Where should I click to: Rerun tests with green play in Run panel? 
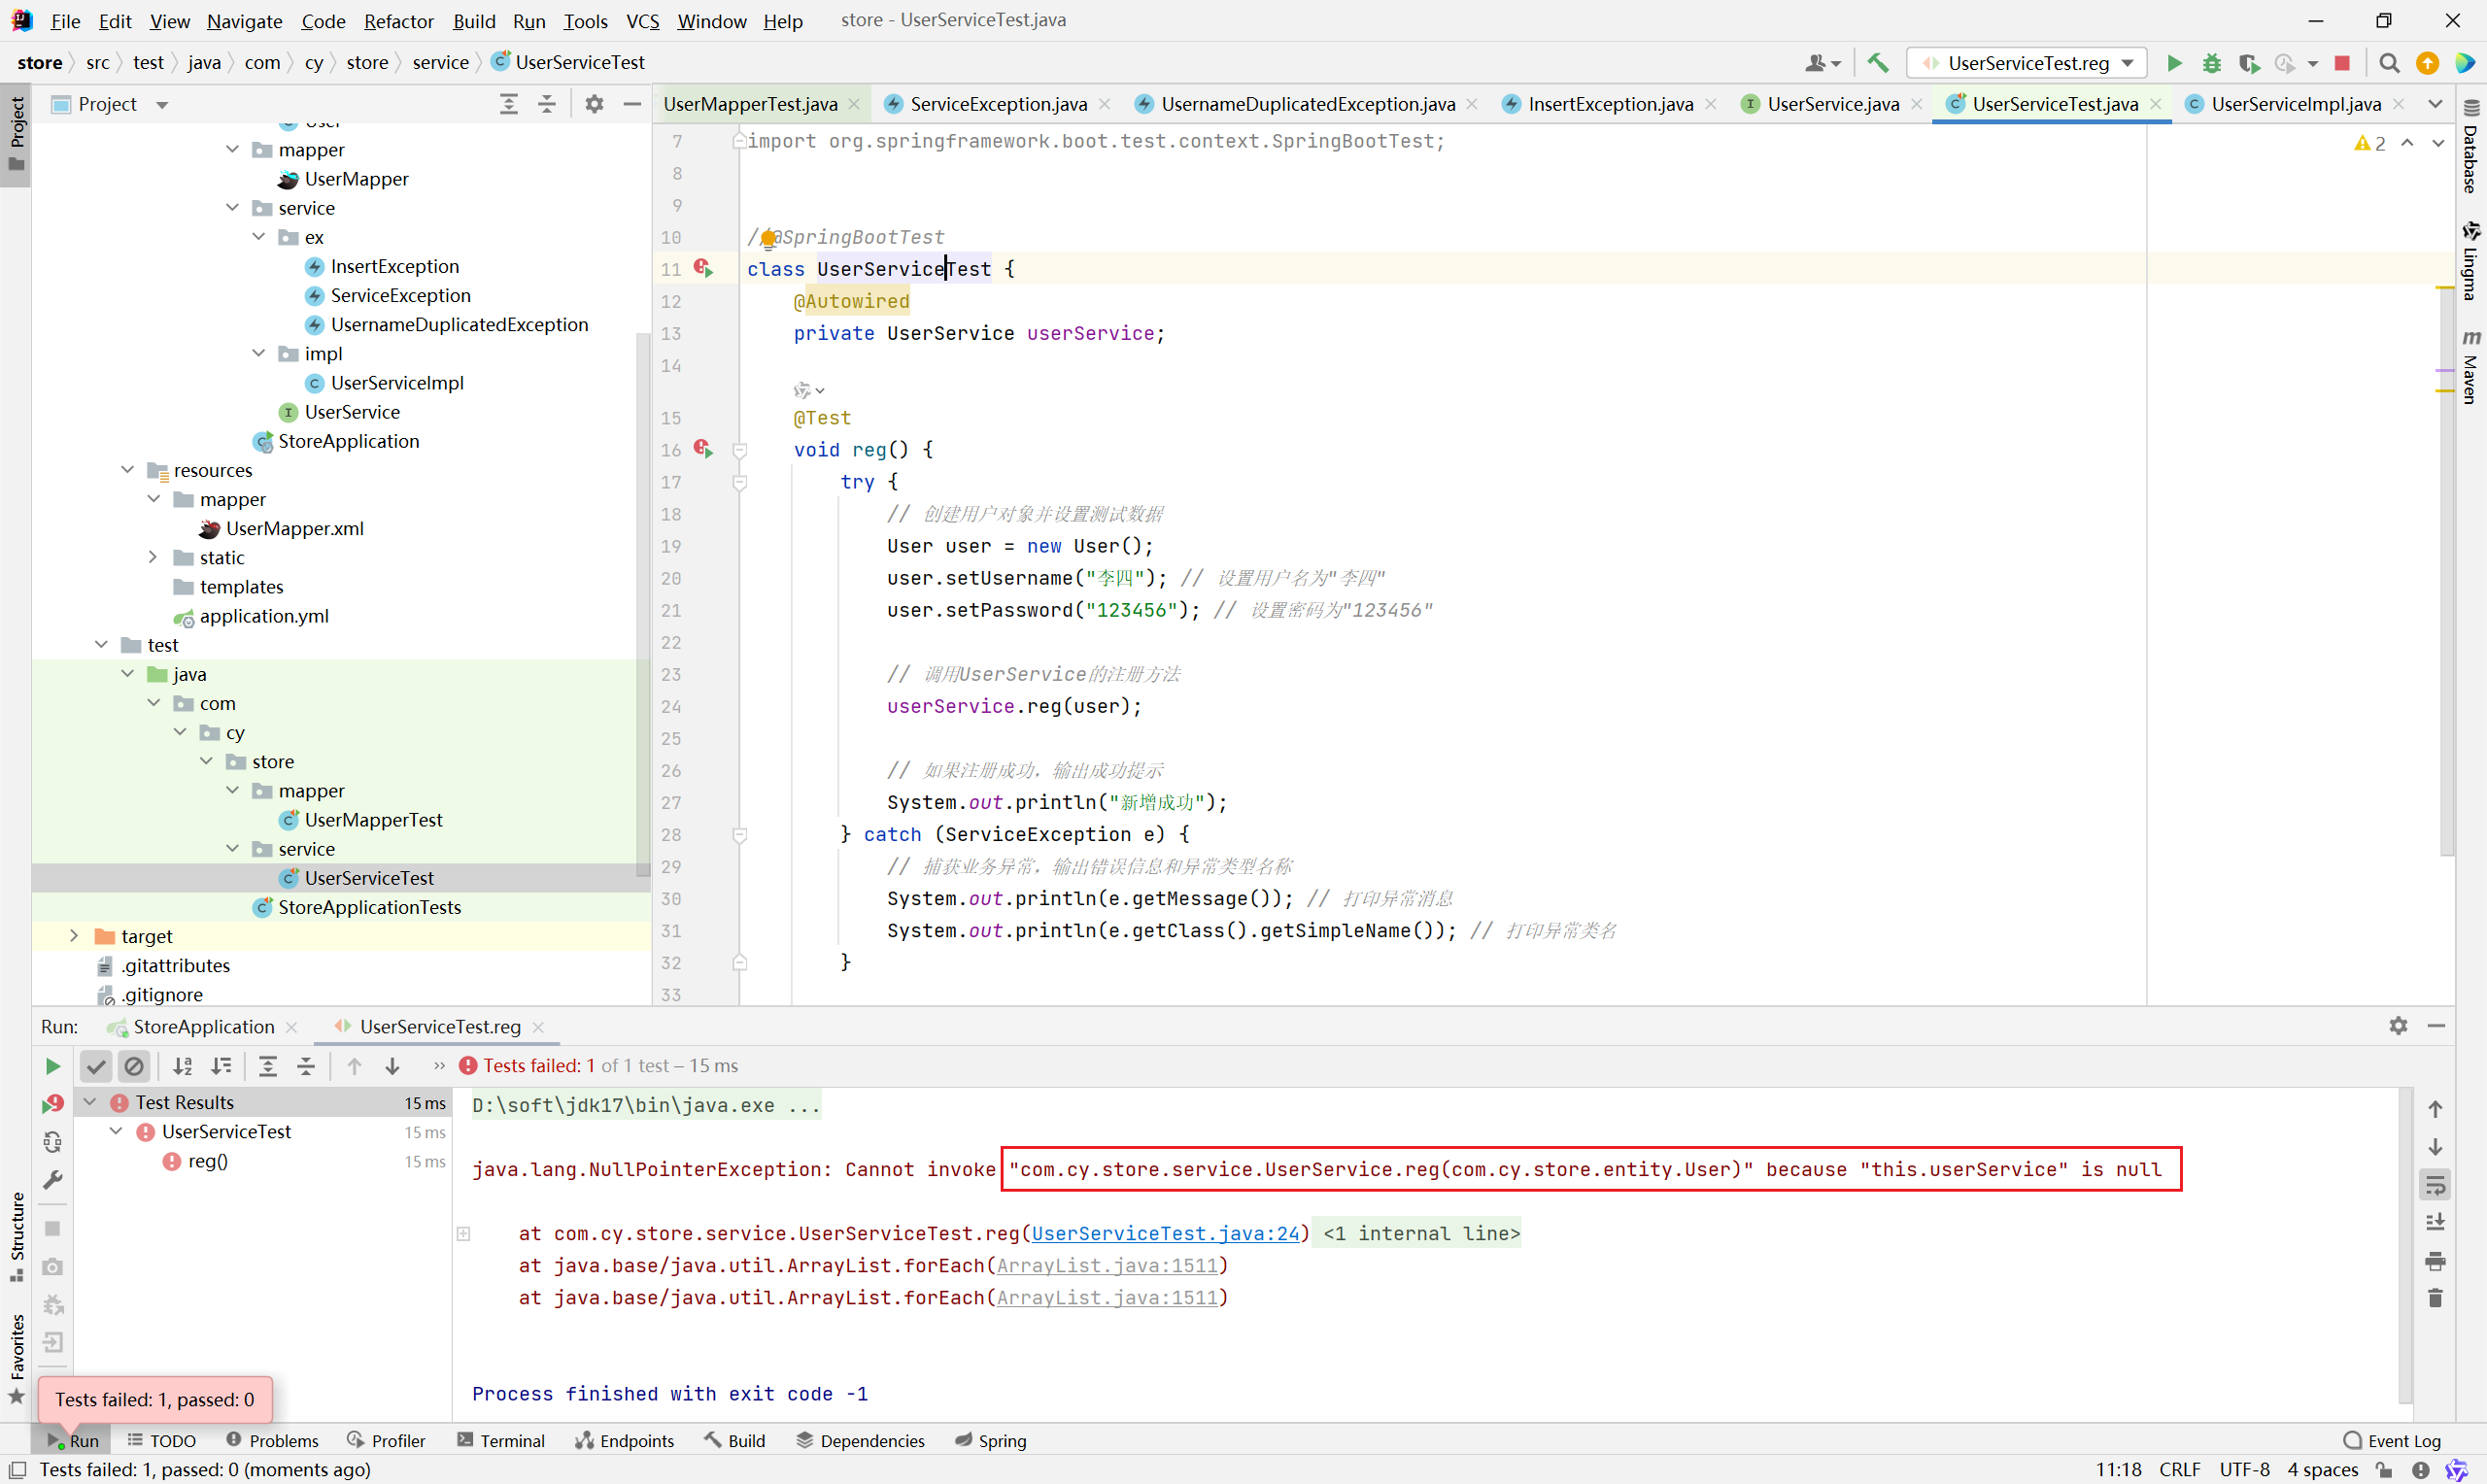[53, 1066]
